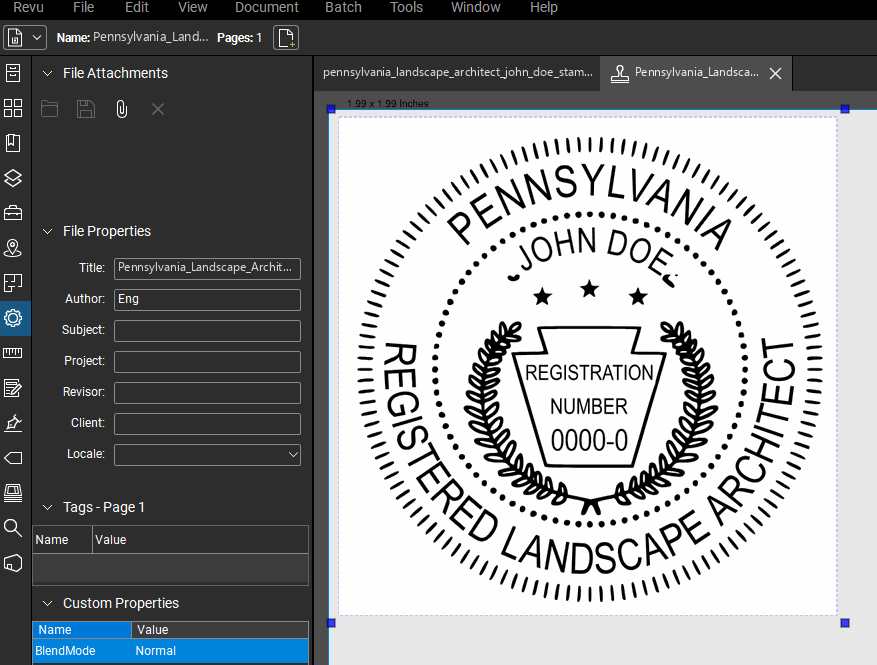The width and height of the screenshot is (877, 665).
Task: Open the Studio panel icon
Action: tap(13, 493)
